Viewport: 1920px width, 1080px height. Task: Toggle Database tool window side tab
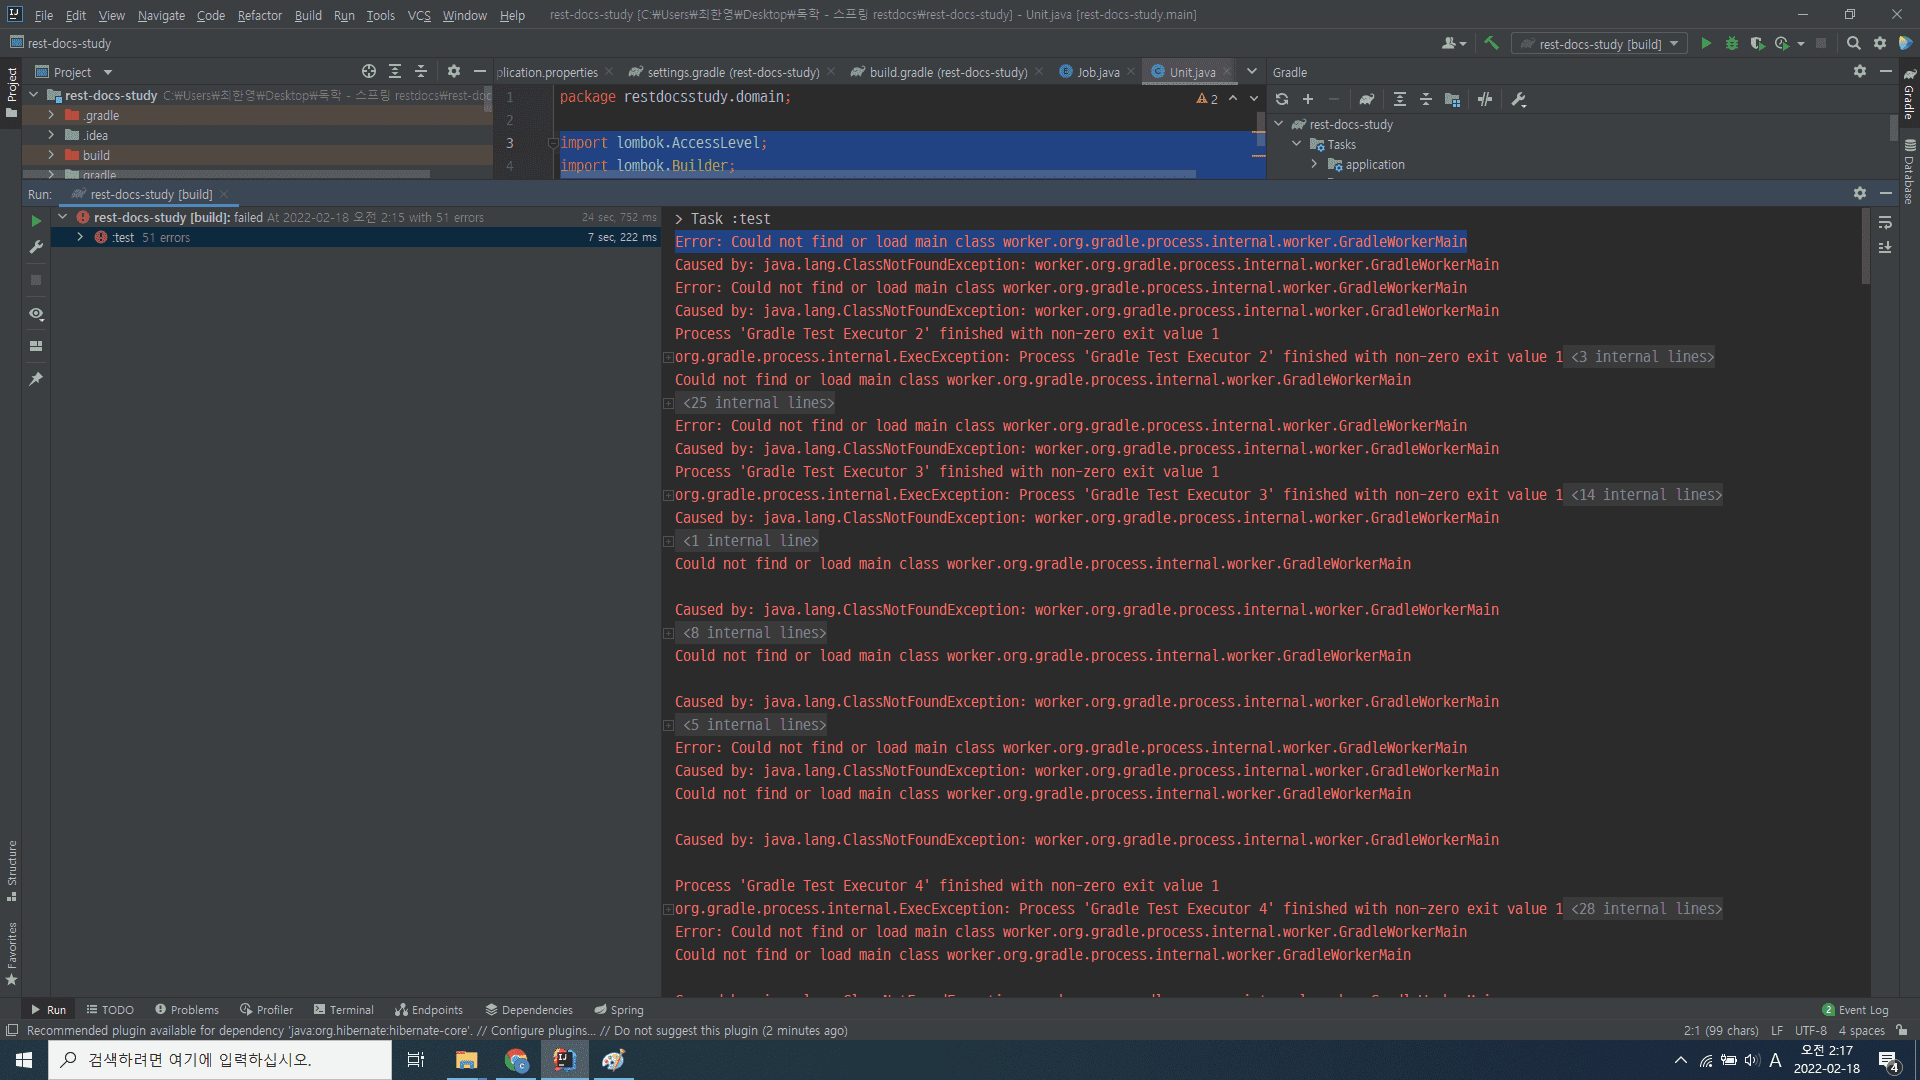[x=1909, y=172]
